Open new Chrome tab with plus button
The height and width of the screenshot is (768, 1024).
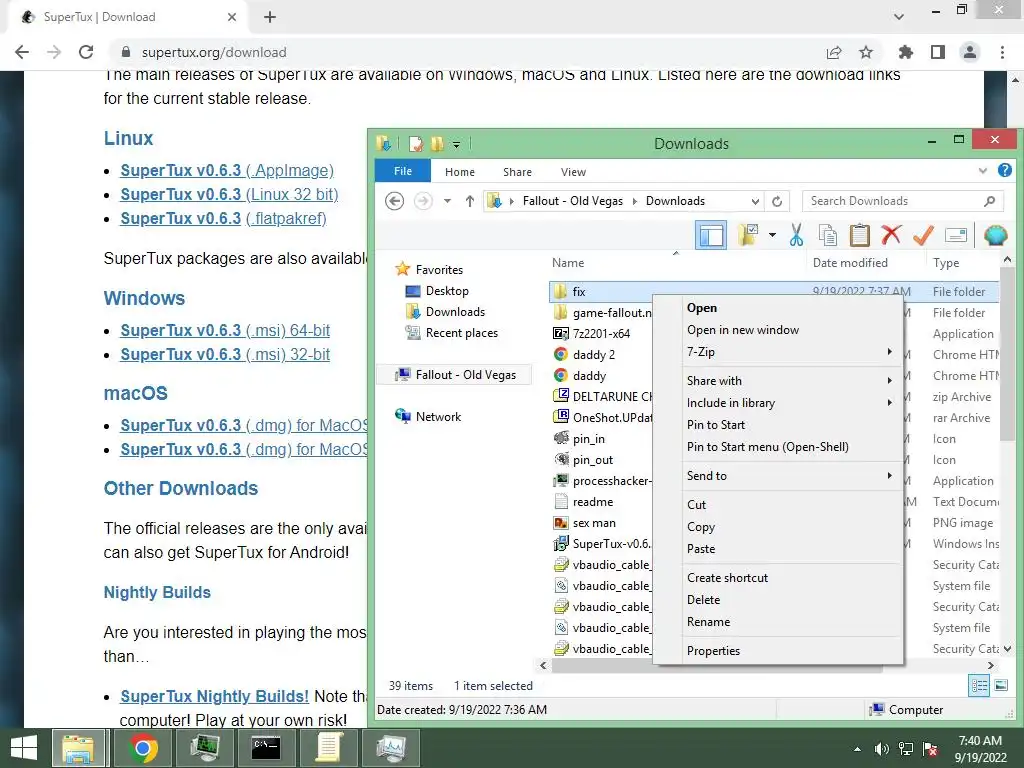pos(270,17)
